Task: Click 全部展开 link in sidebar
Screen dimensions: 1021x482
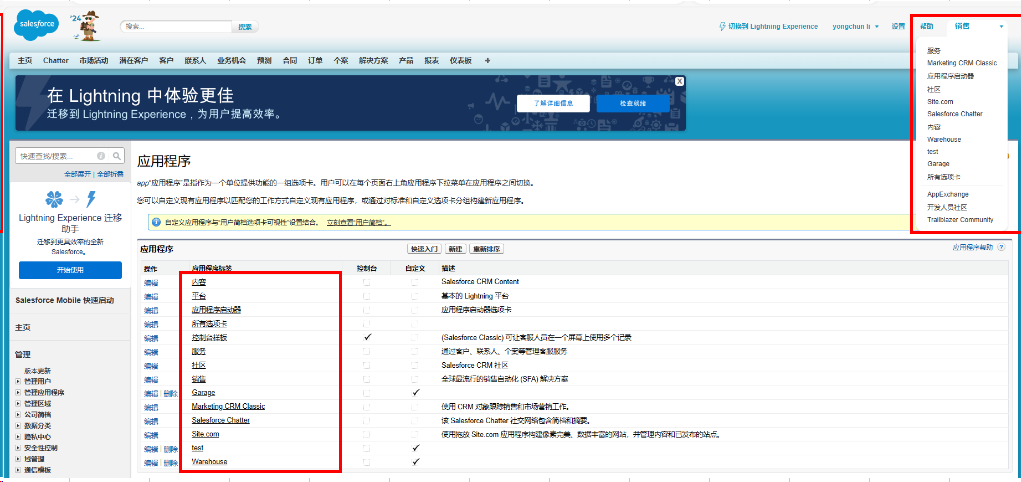Action: pyautogui.click(x=78, y=174)
